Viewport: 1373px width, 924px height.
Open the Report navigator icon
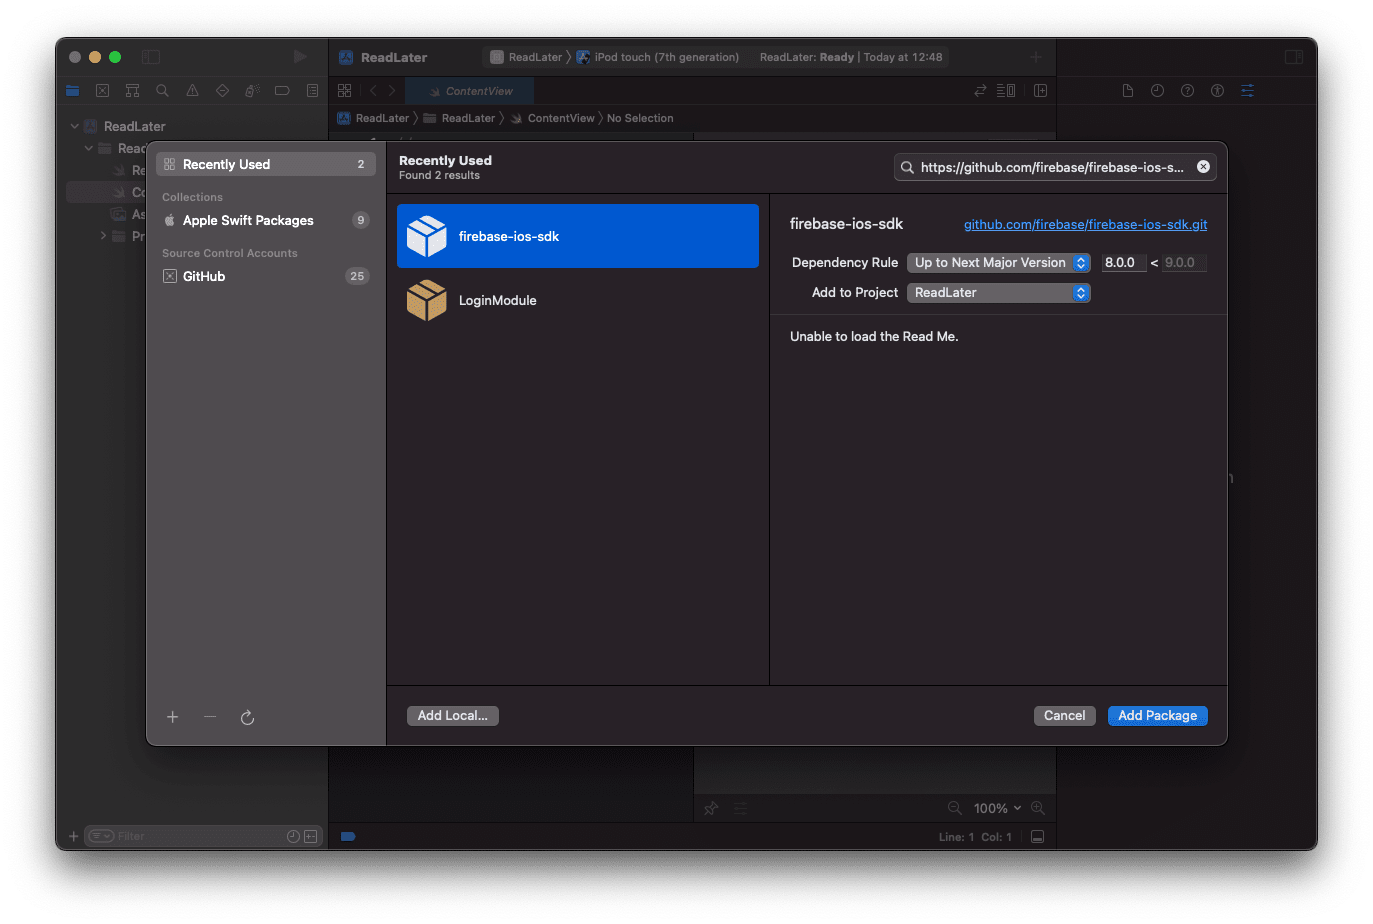click(312, 91)
